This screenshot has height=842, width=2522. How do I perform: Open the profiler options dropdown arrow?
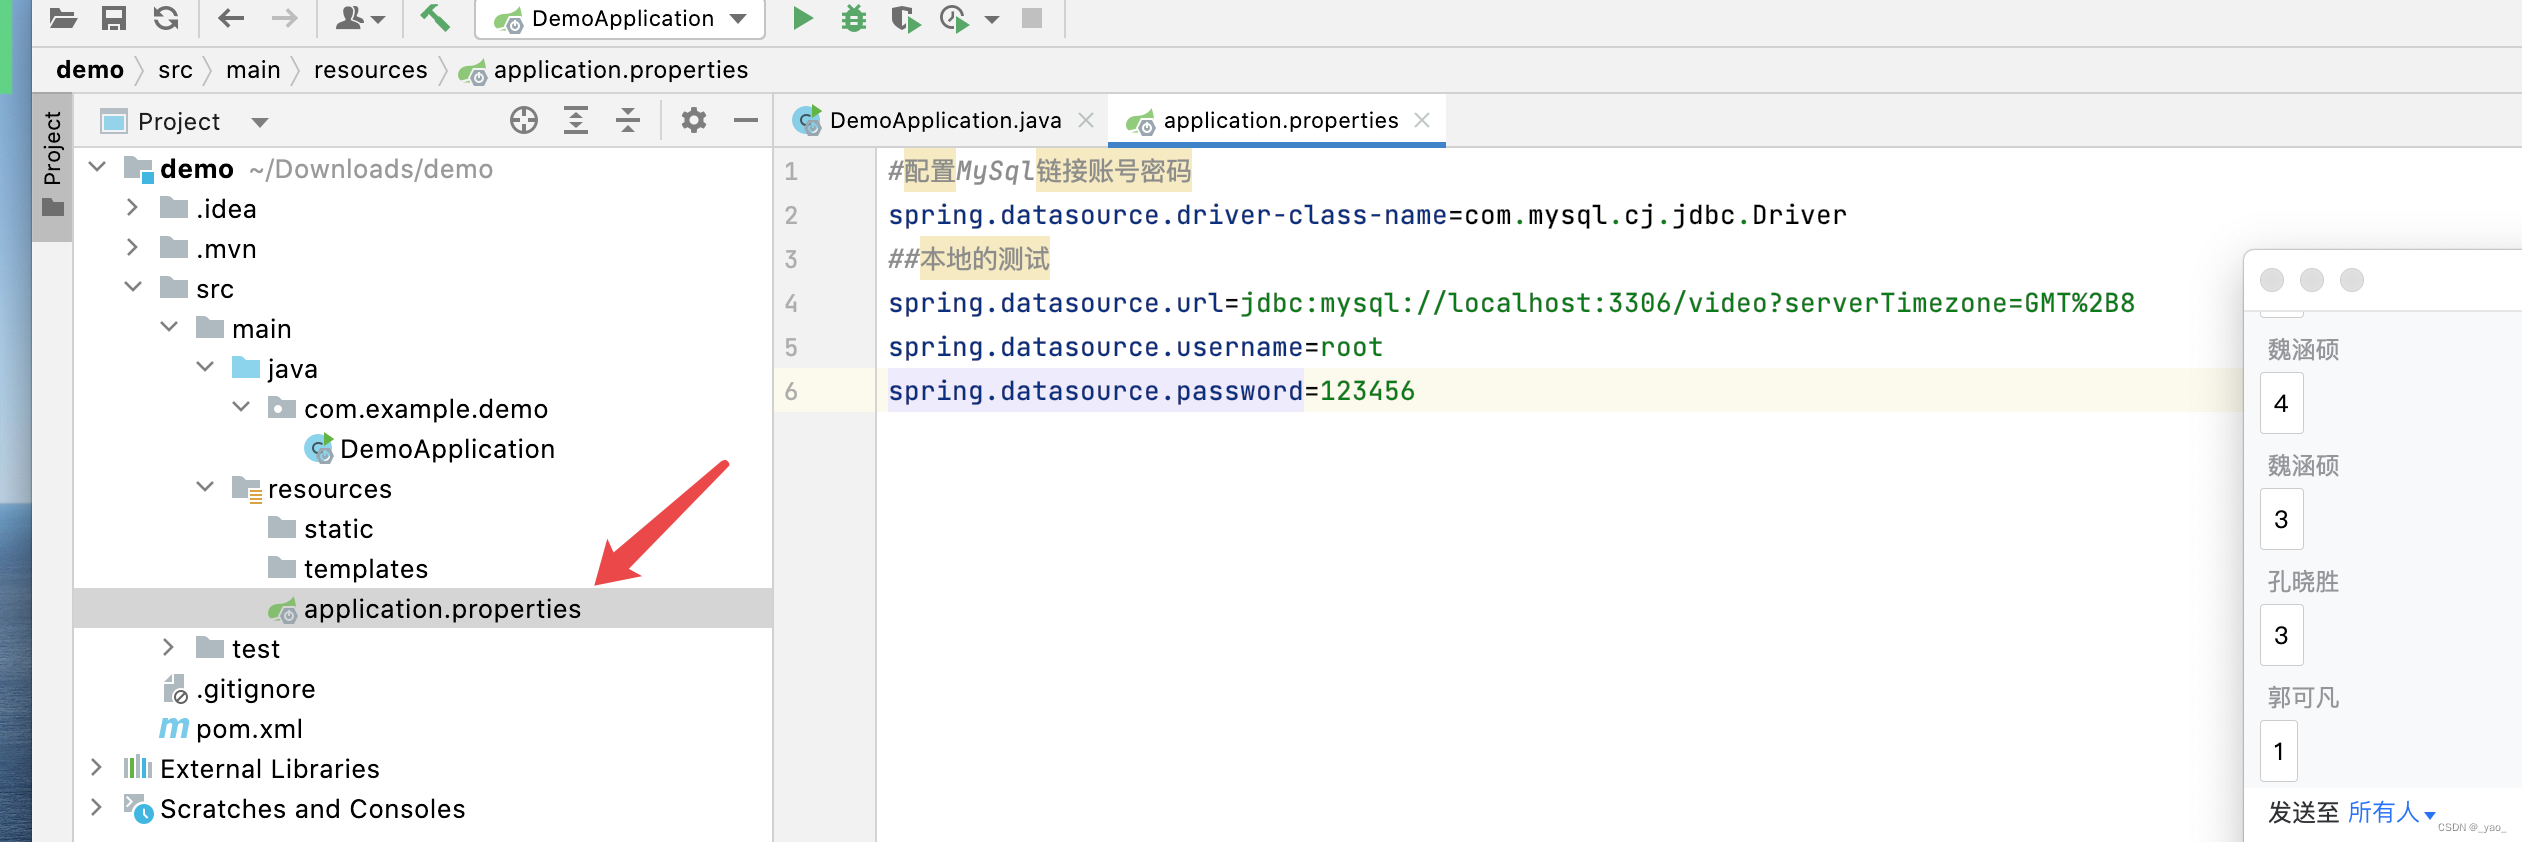pos(992,19)
